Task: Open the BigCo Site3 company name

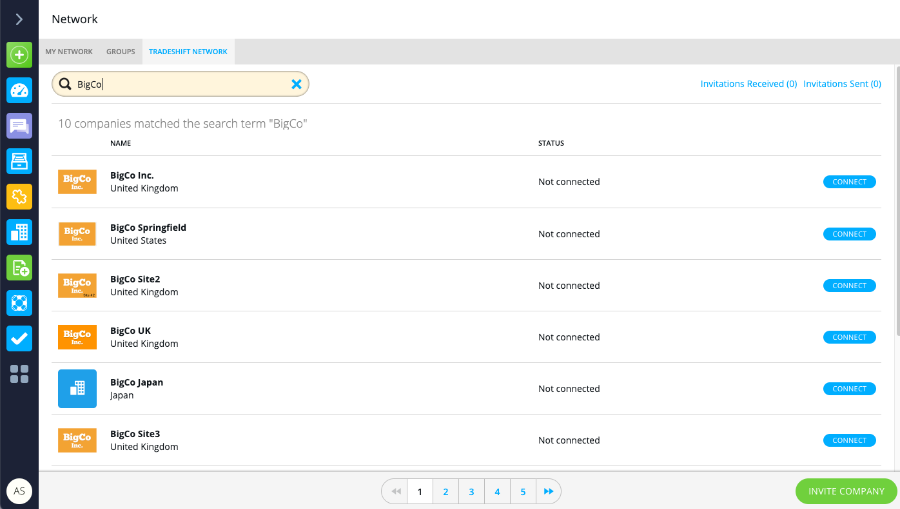Action: tap(135, 434)
